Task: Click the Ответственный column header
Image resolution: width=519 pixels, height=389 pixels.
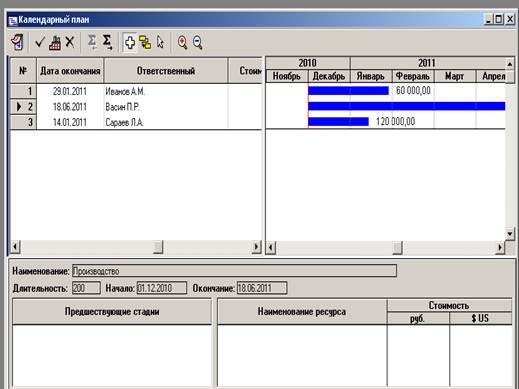Action: click(166, 71)
